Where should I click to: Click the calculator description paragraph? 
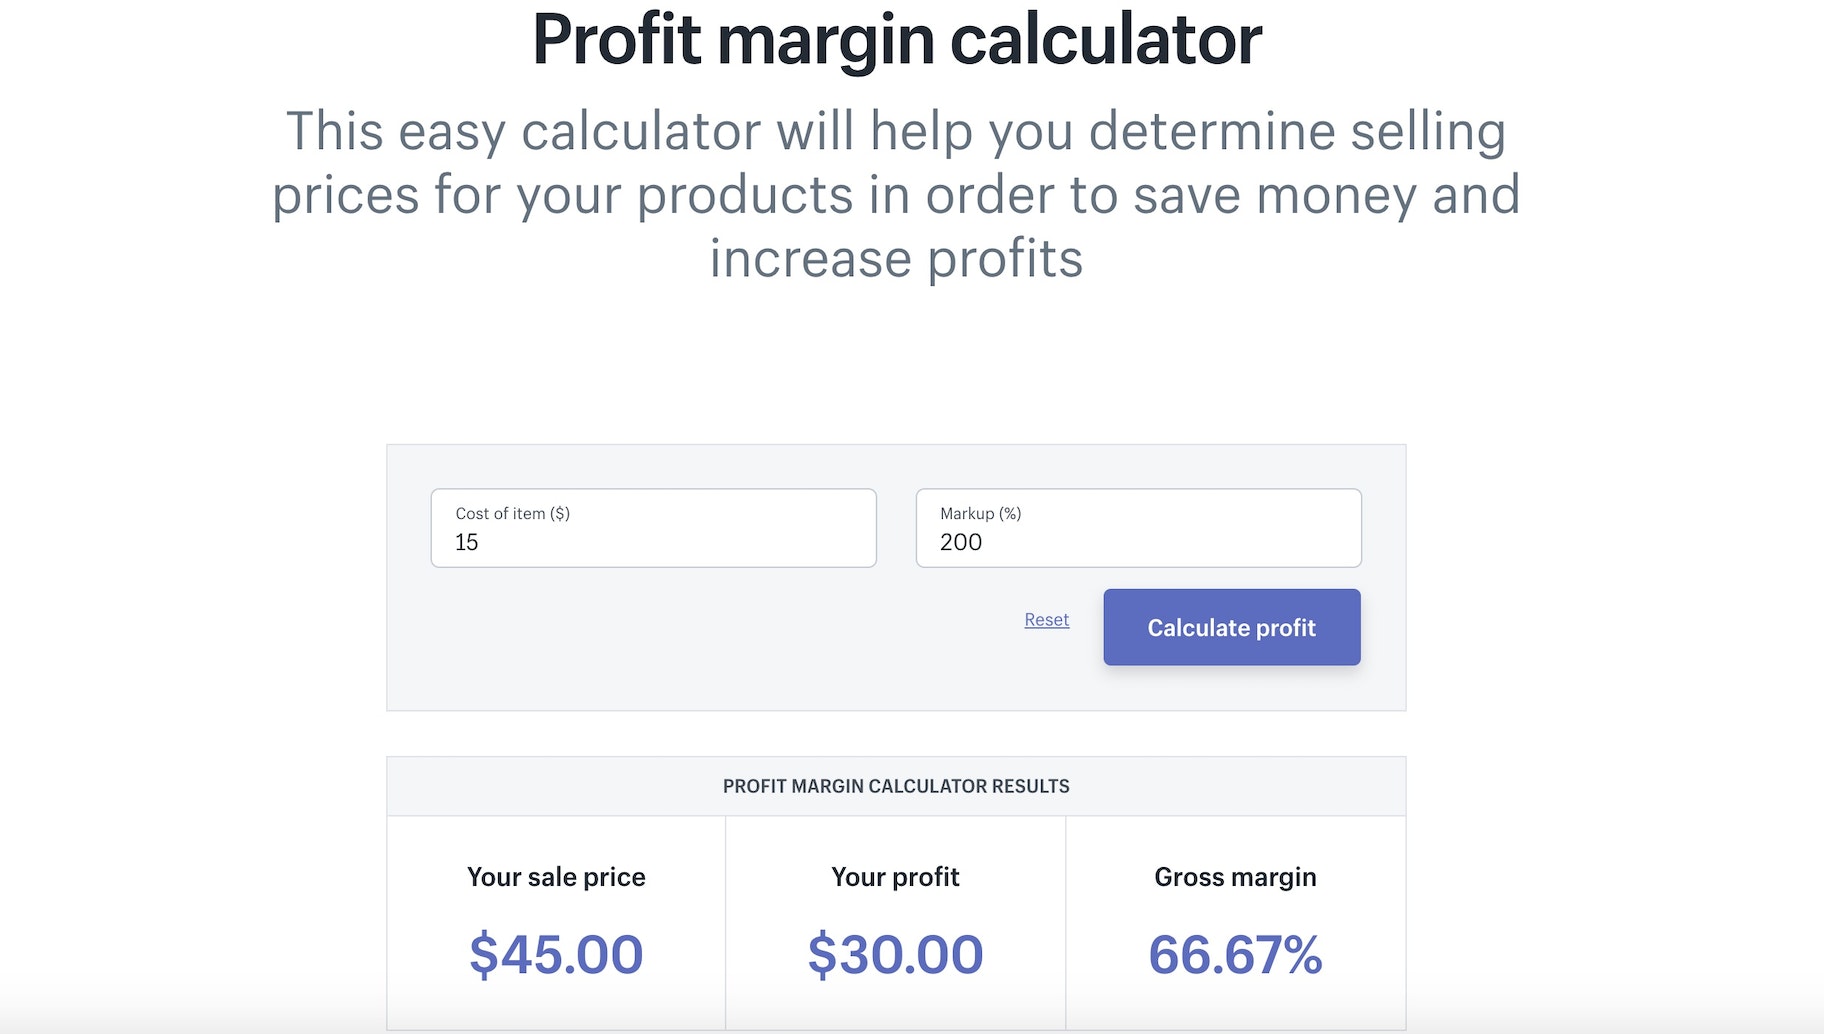pyautogui.click(x=896, y=194)
